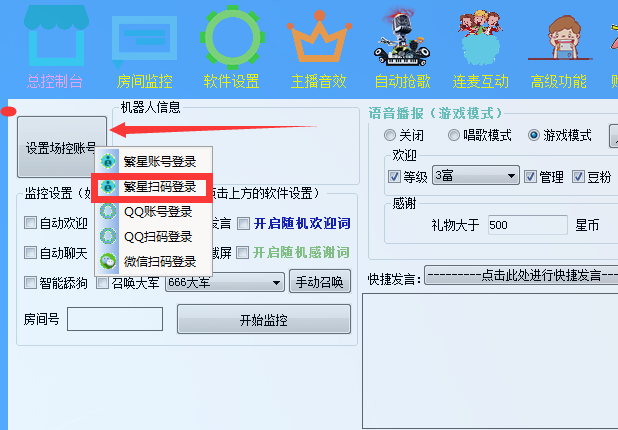
Task: Open the 总控制台 storefront icon
Action: [56, 35]
